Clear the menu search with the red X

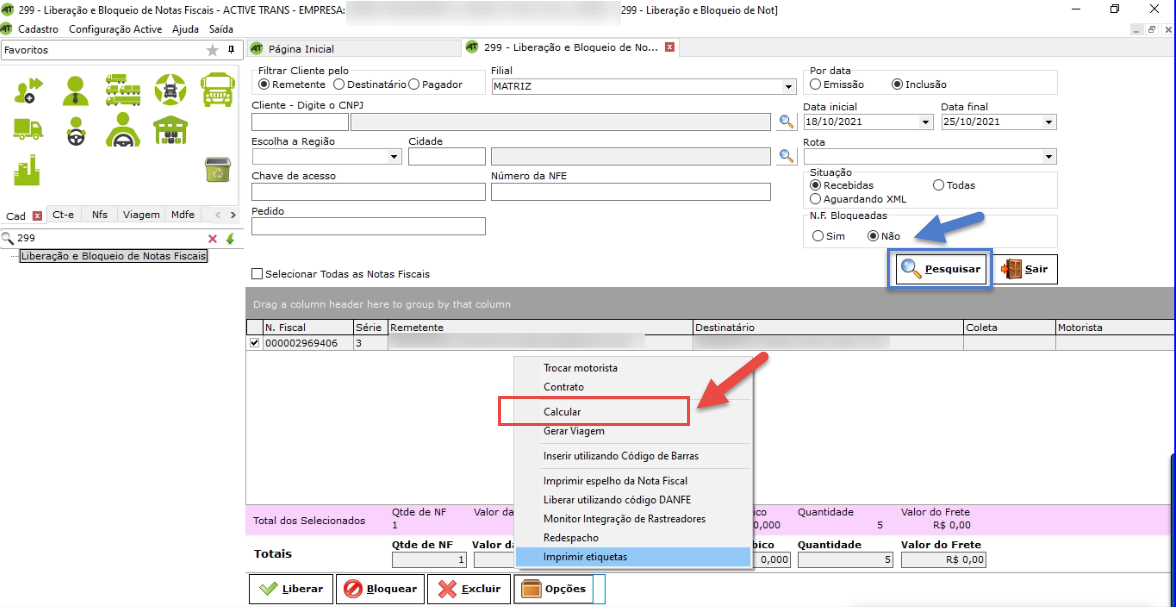point(212,239)
